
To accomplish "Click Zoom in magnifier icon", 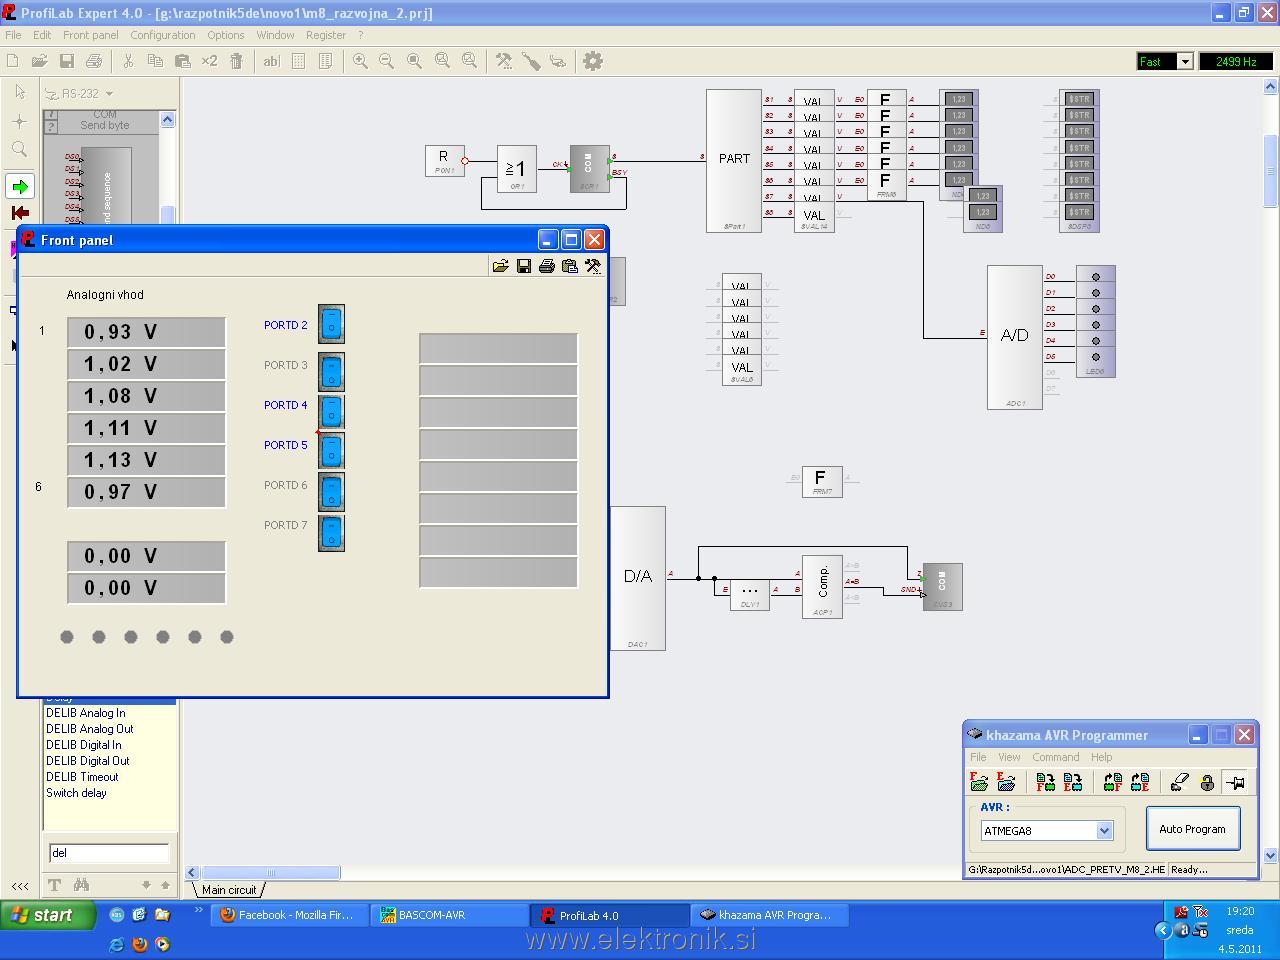I will point(360,61).
